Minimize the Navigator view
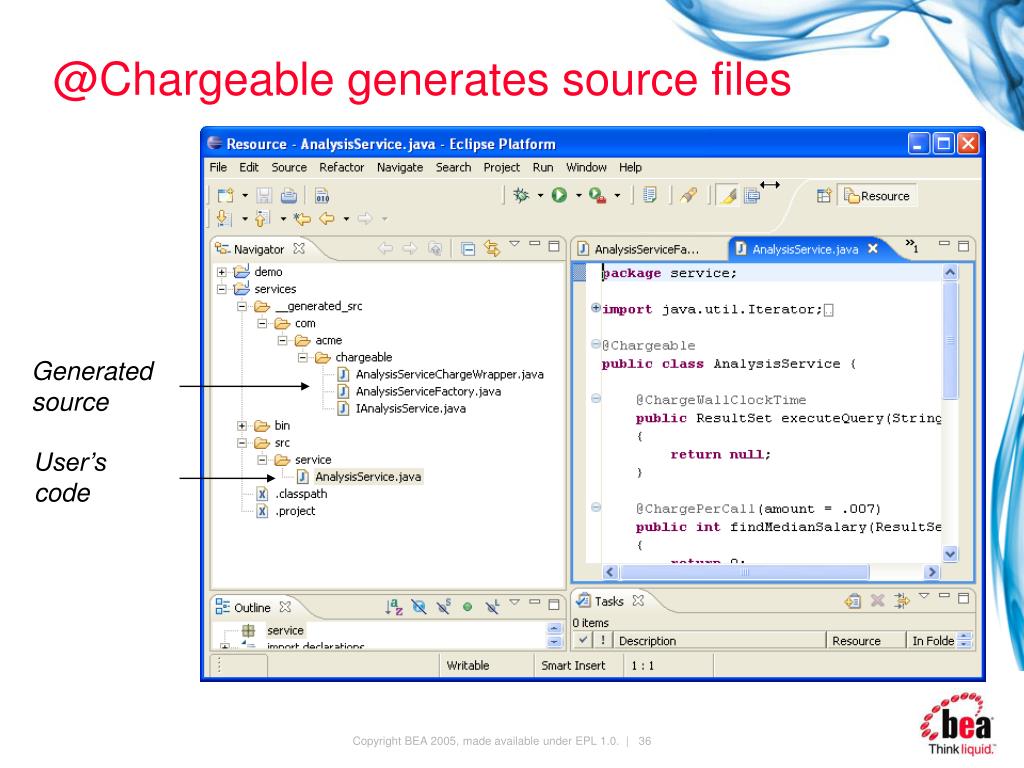Screen dimensions: 1024x768 click(x=535, y=244)
